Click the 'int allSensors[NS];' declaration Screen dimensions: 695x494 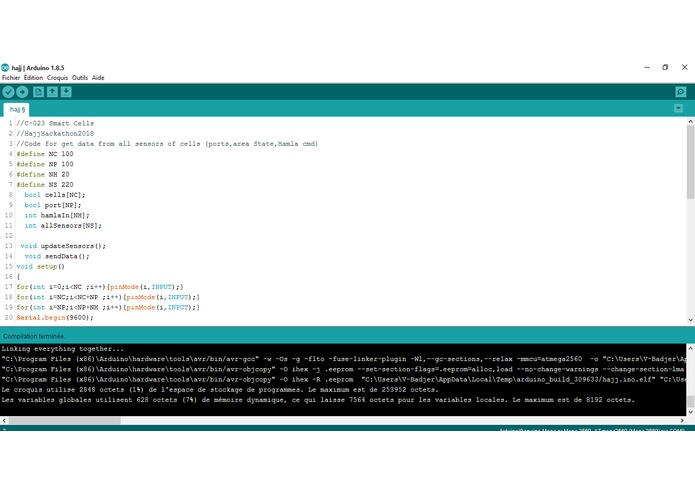[63, 226]
